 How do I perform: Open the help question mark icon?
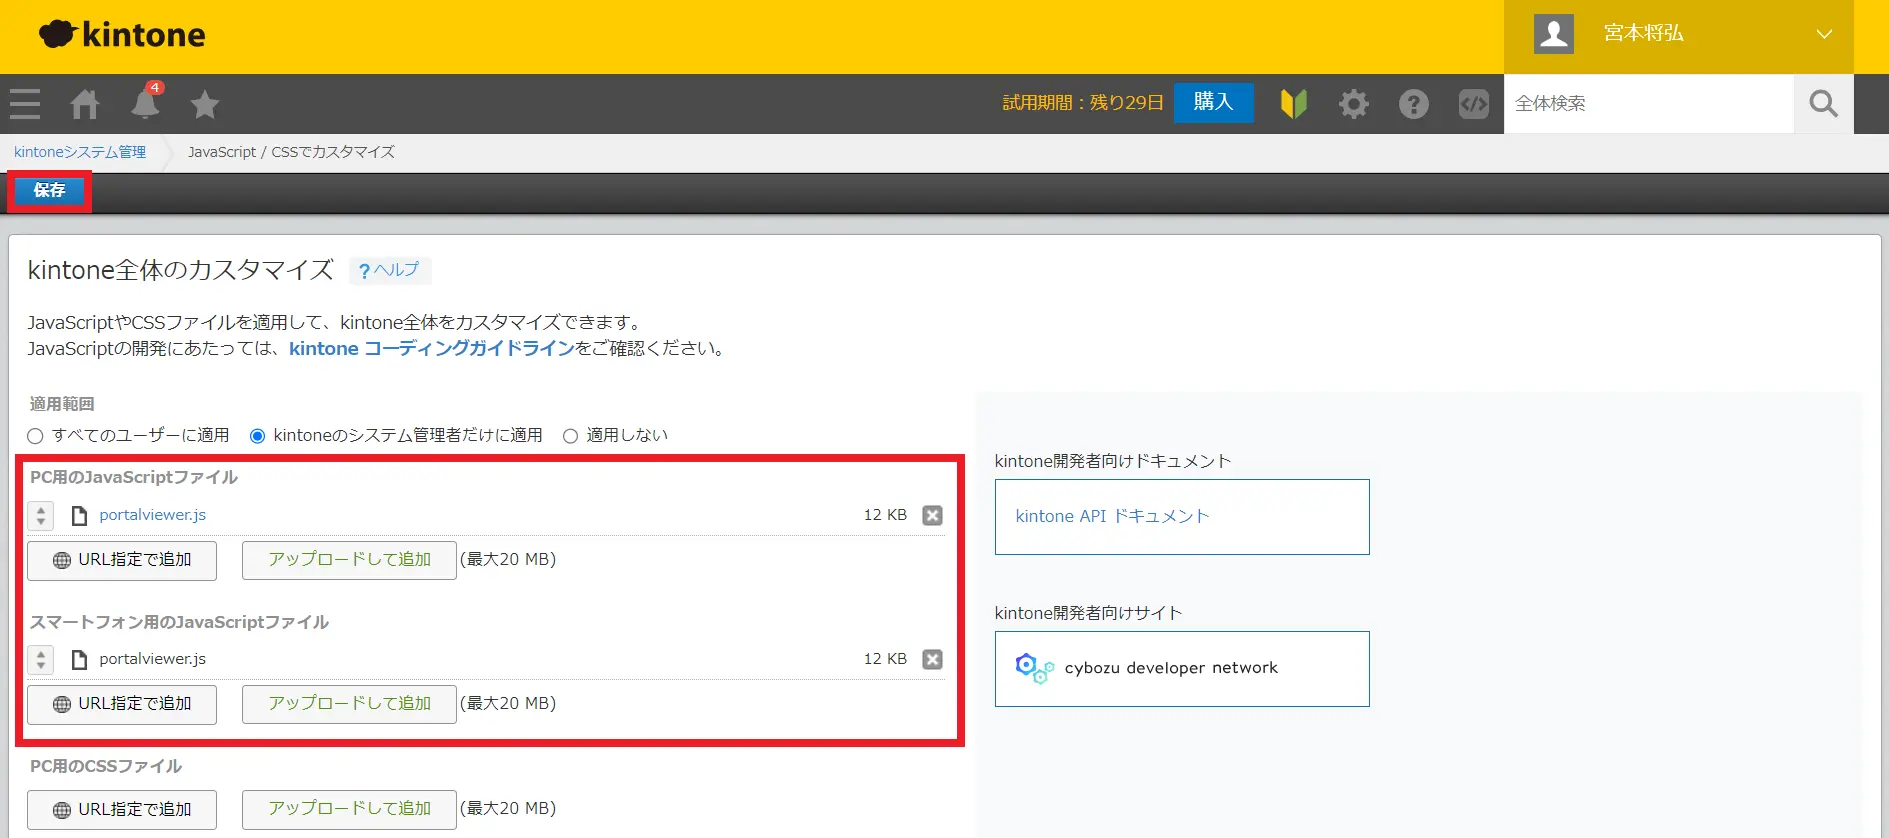point(1414,103)
